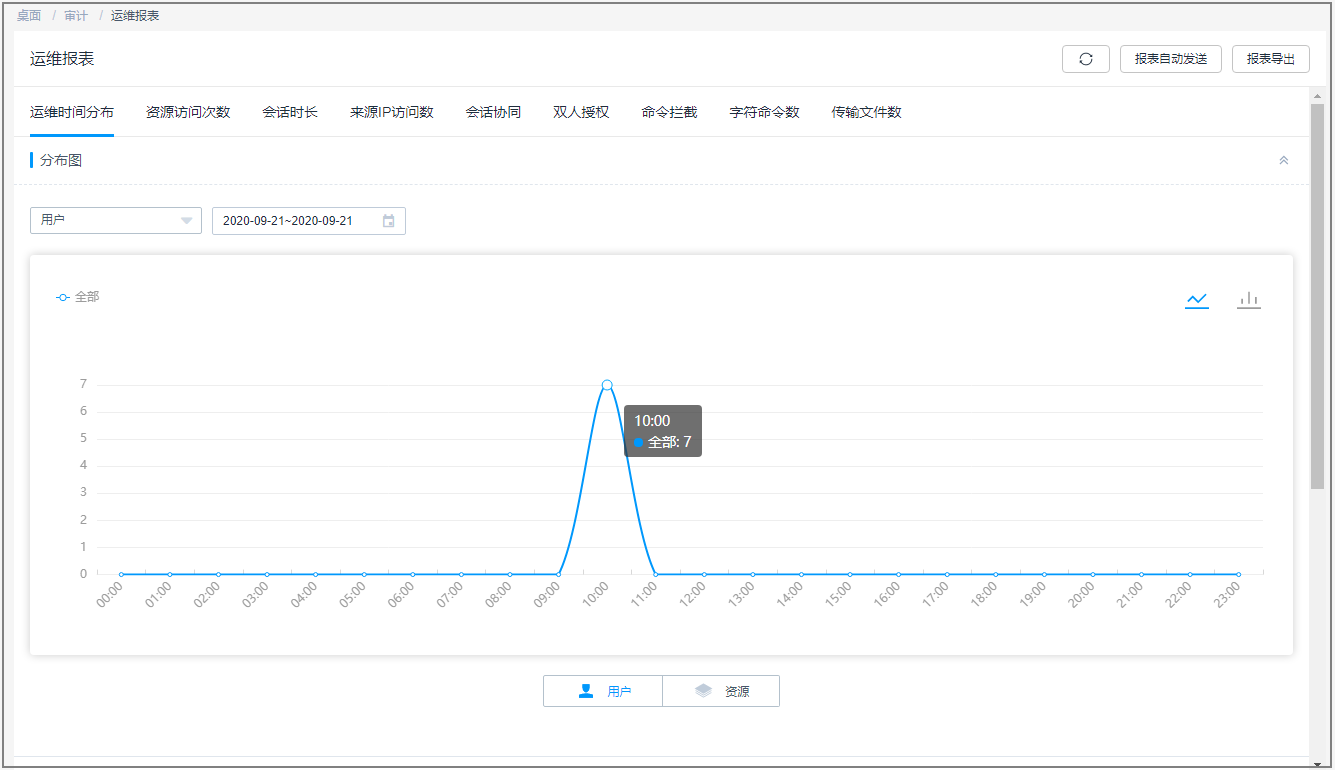The width and height of the screenshot is (1335, 770).
Task: Click the 10:00 peak data point
Action: point(607,385)
